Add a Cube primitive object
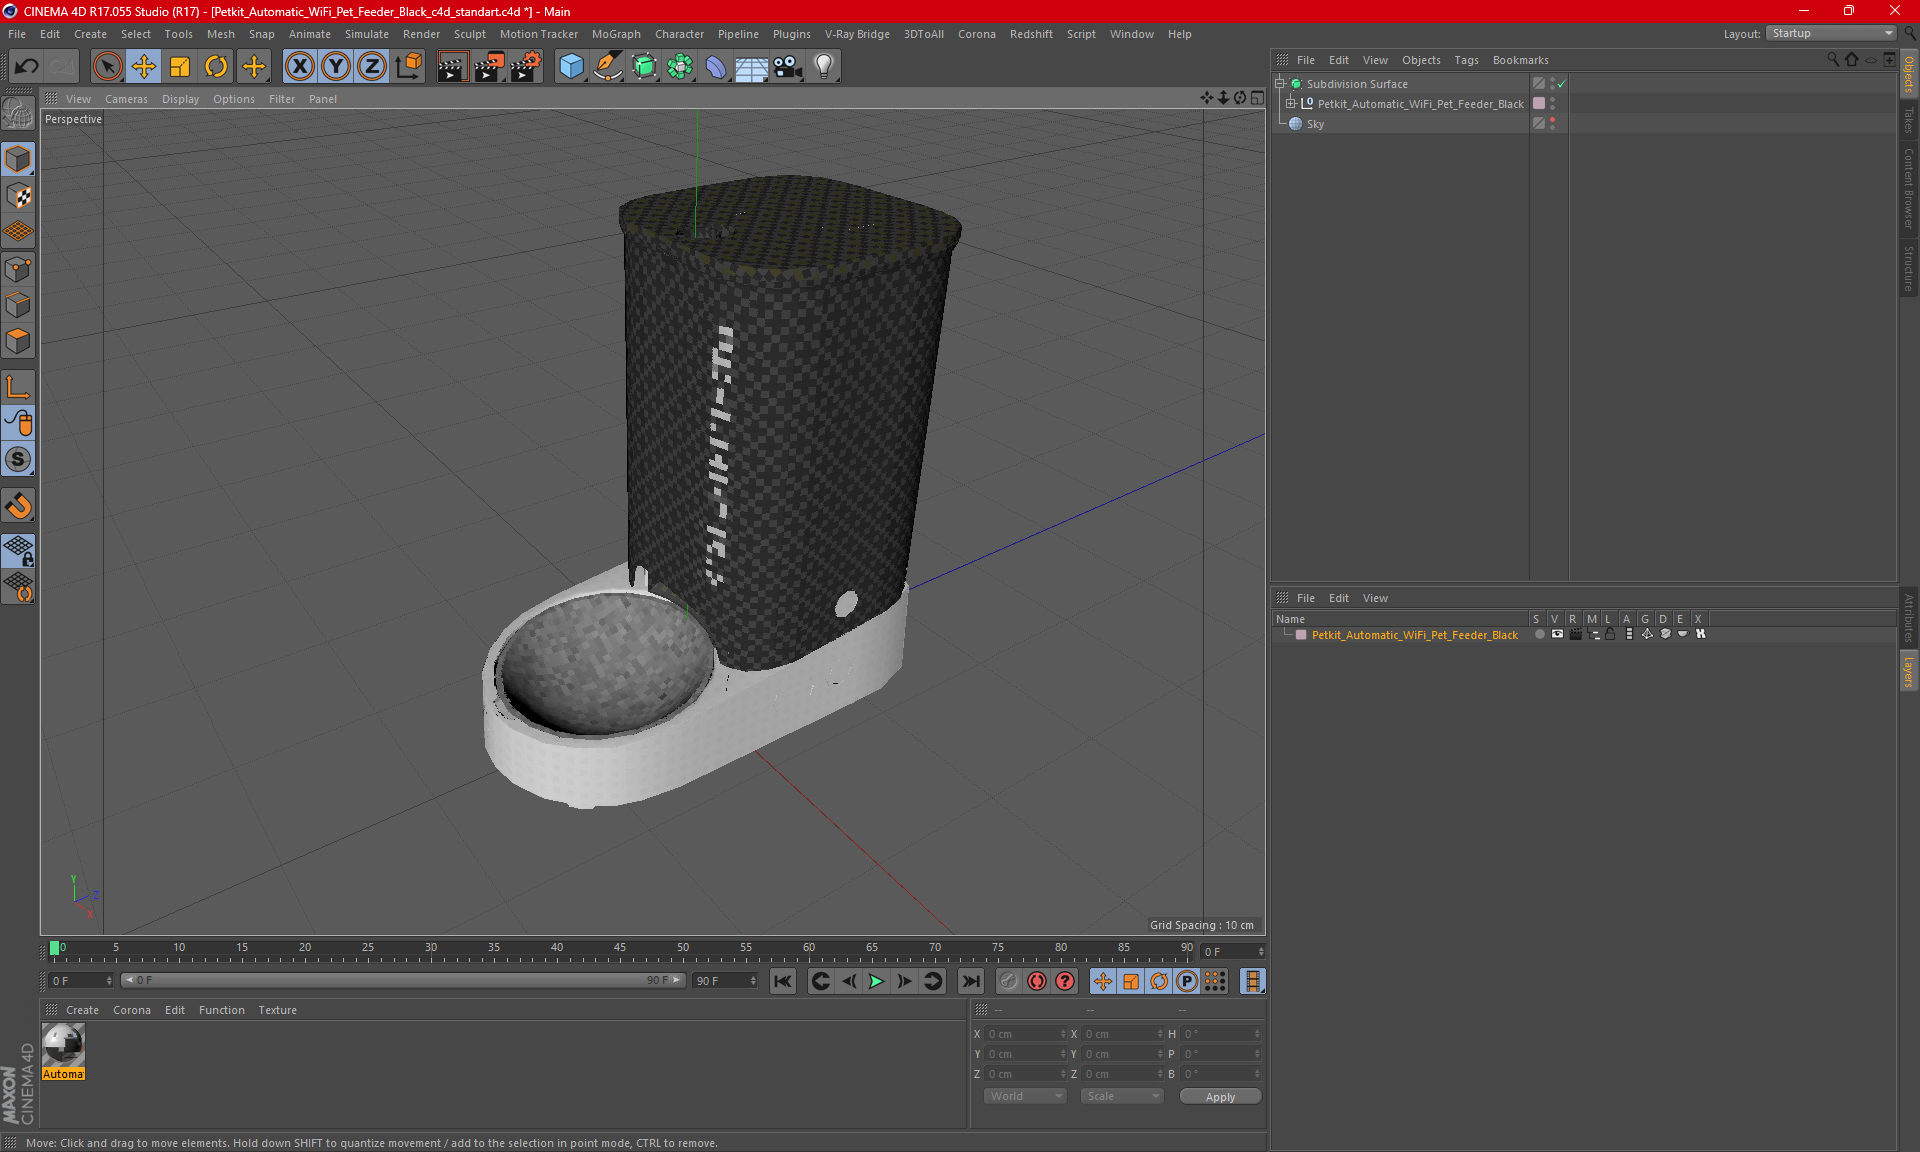Viewport: 1920px width, 1152px height. point(571,67)
